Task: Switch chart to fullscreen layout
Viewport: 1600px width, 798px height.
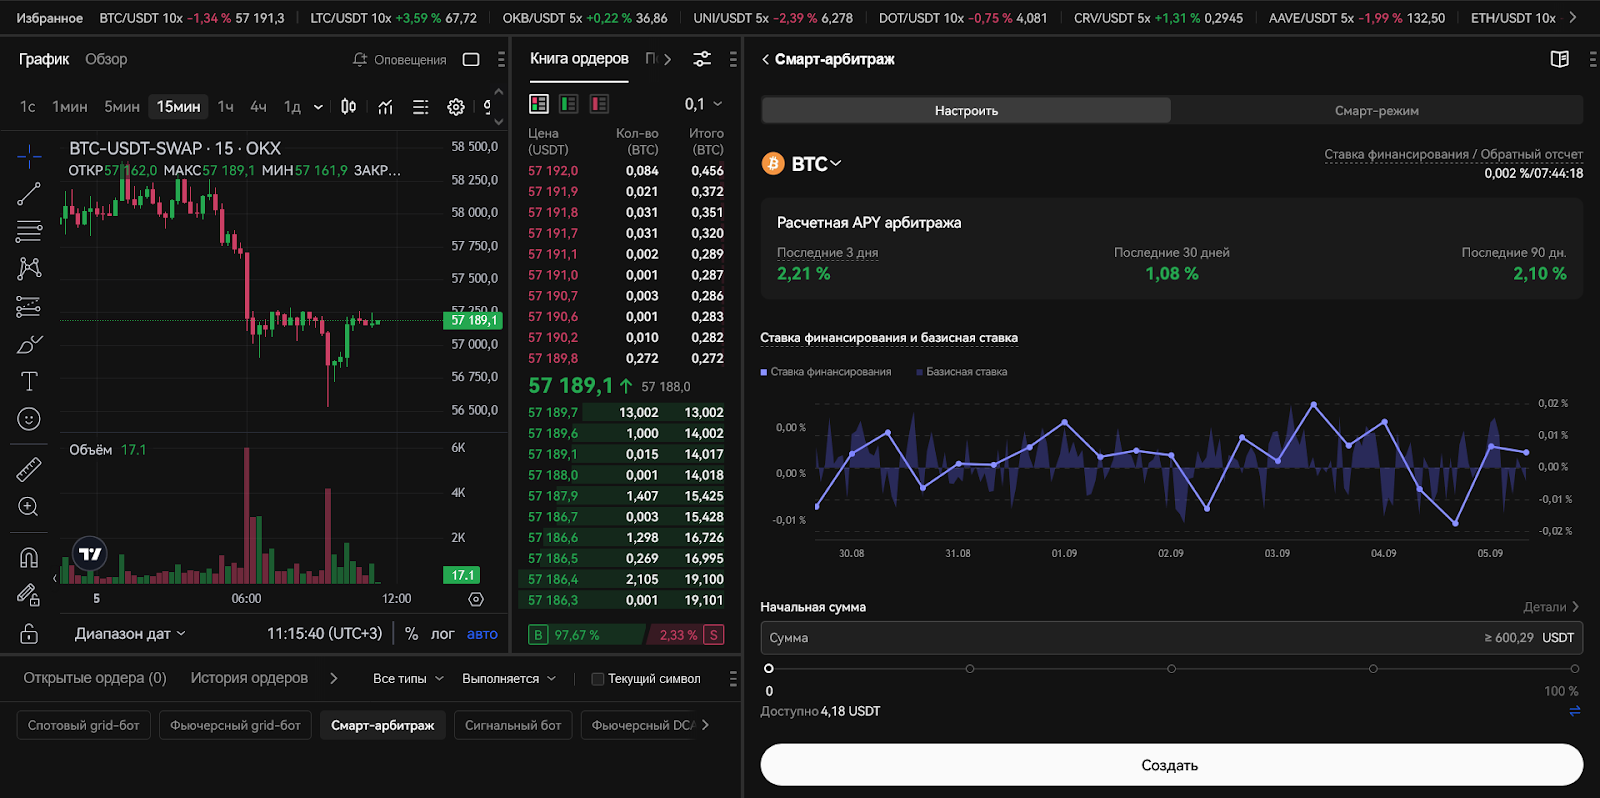Action: pos(471,60)
